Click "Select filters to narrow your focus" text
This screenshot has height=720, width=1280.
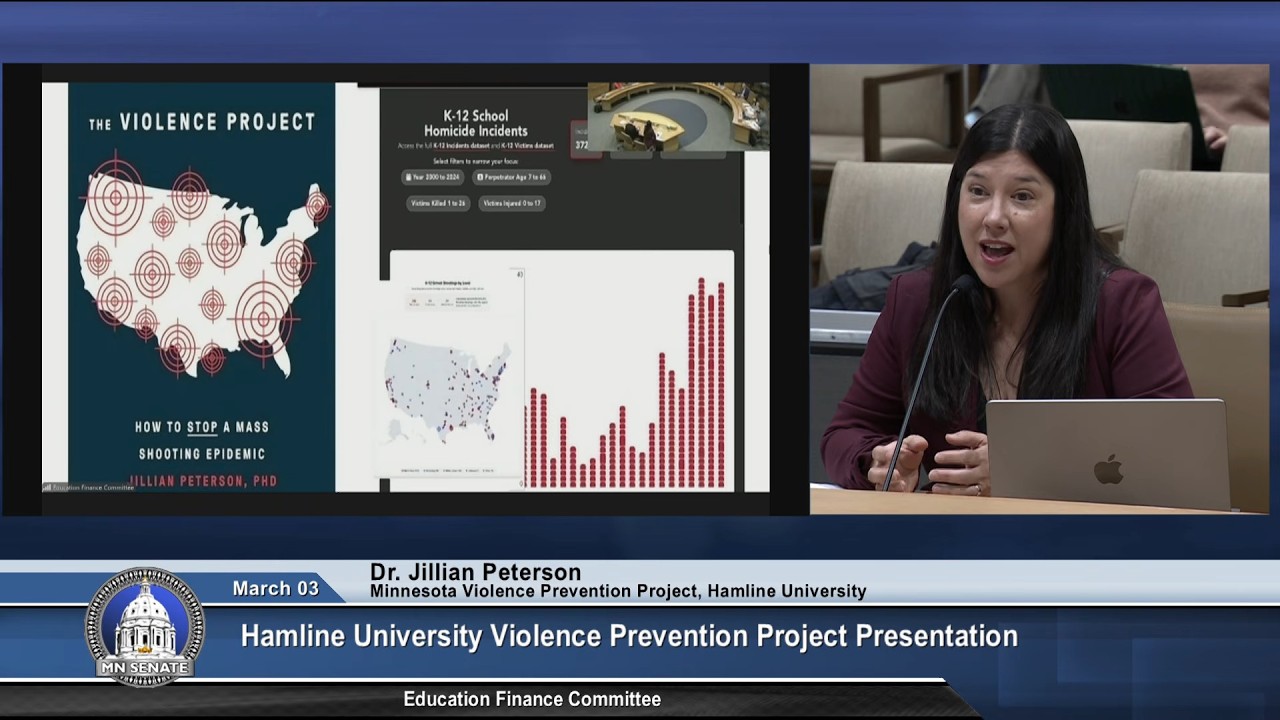point(476,161)
